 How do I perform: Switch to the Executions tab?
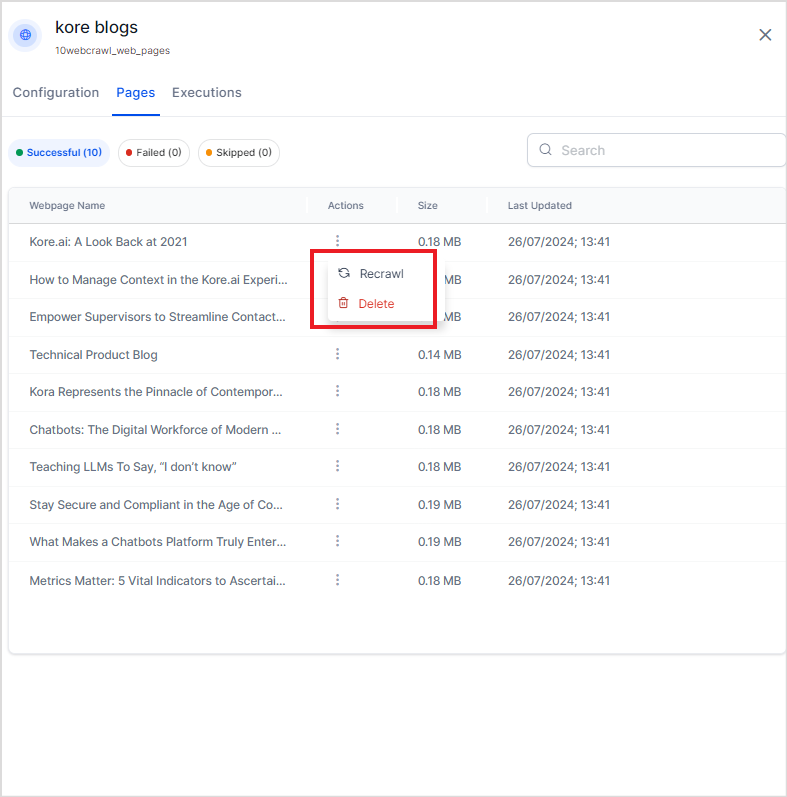[207, 93]
